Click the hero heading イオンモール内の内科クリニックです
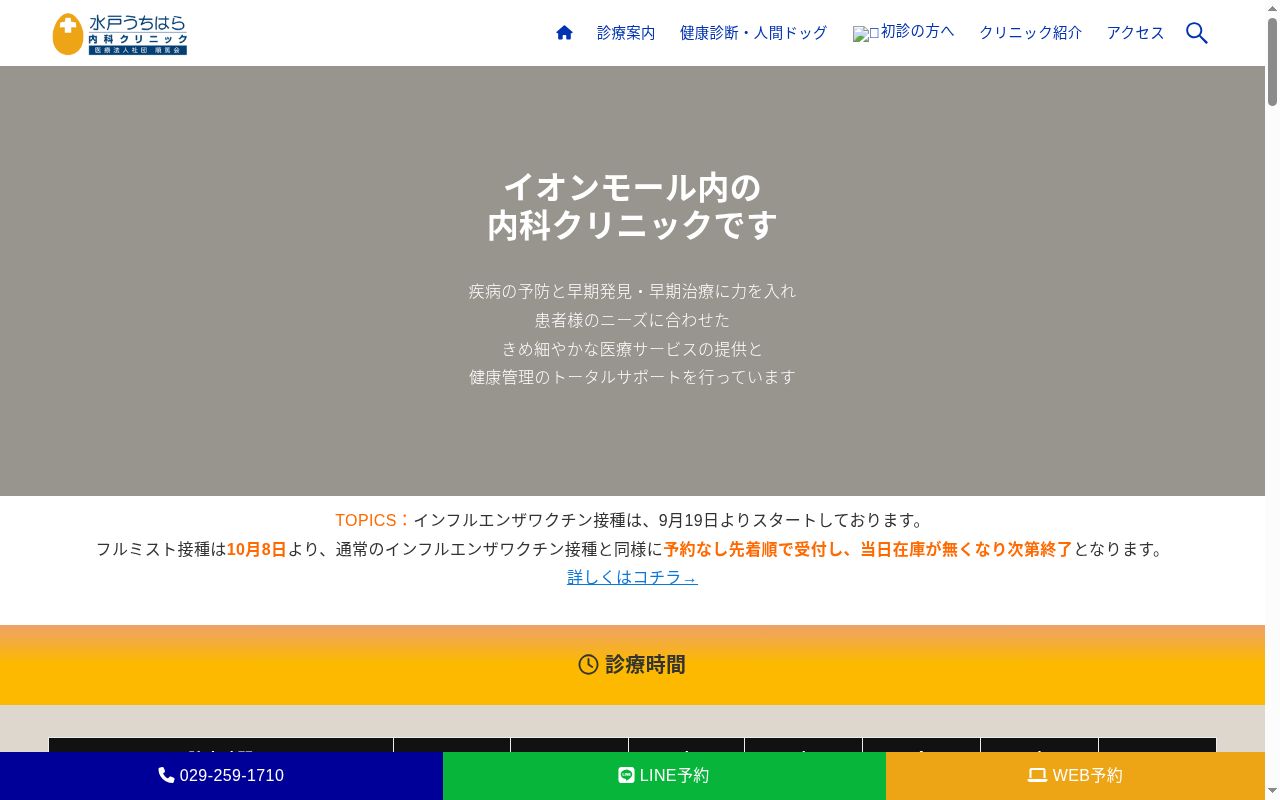Image resolution: width=1280 pixels, height=800 pixels. pos(632,206)
